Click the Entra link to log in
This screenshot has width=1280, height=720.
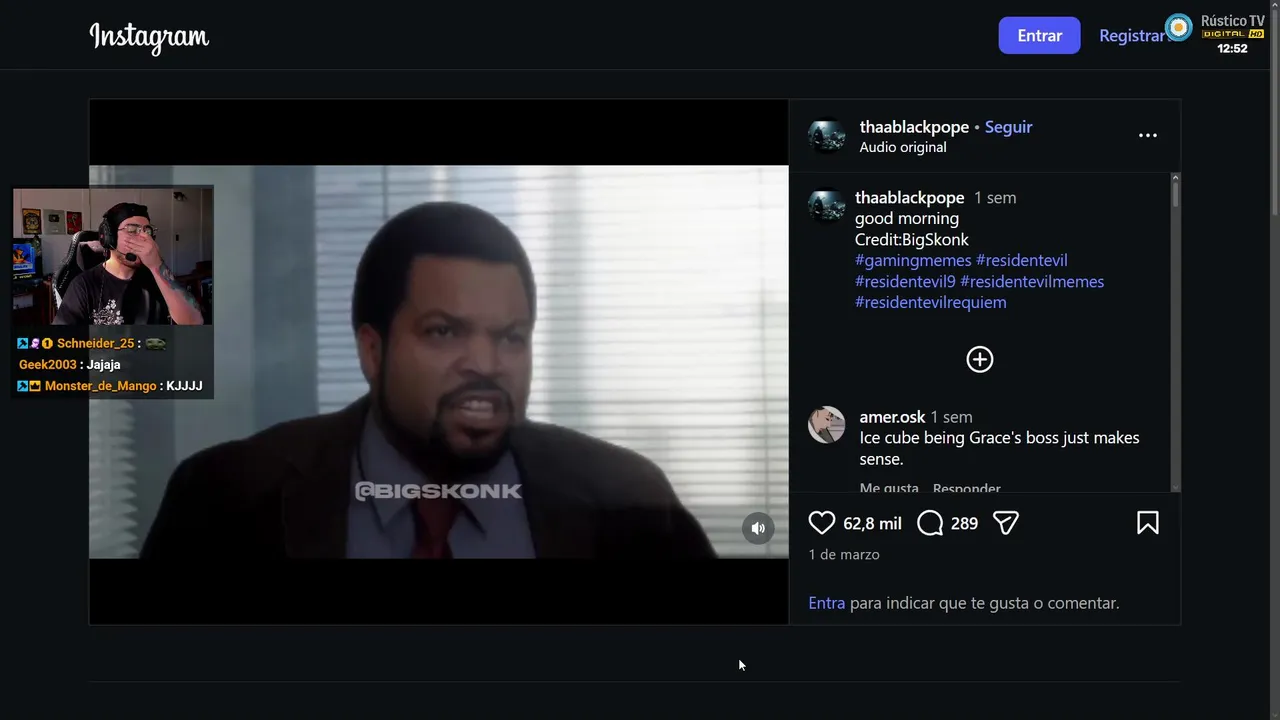pos(827,603)
